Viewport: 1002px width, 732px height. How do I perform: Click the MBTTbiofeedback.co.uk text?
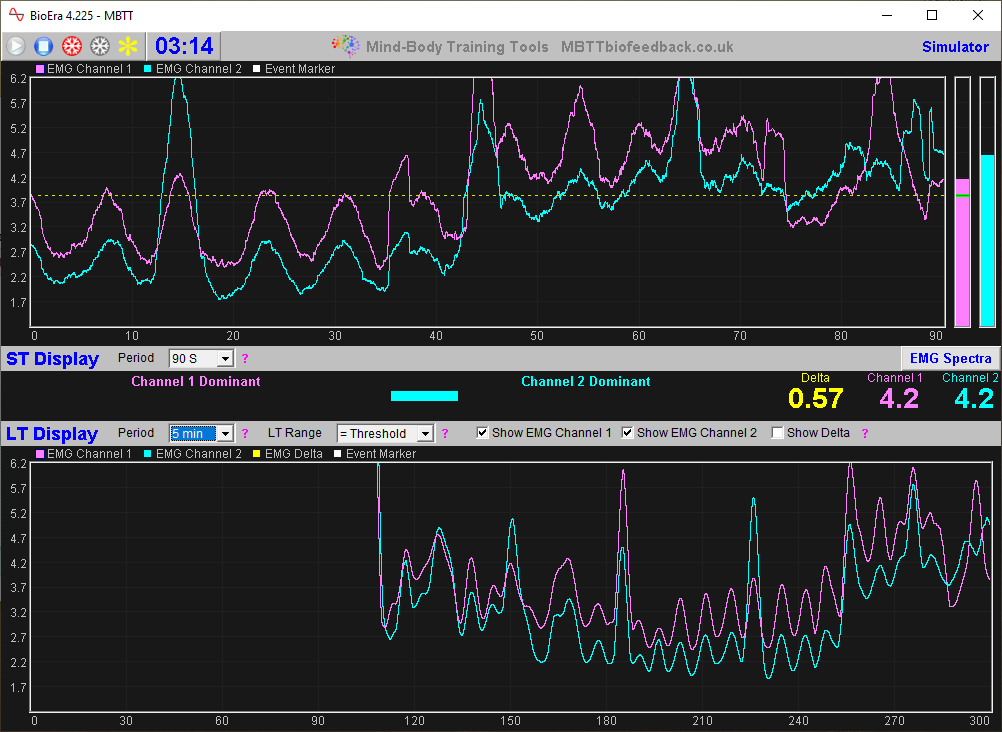[x=649, y=46]
